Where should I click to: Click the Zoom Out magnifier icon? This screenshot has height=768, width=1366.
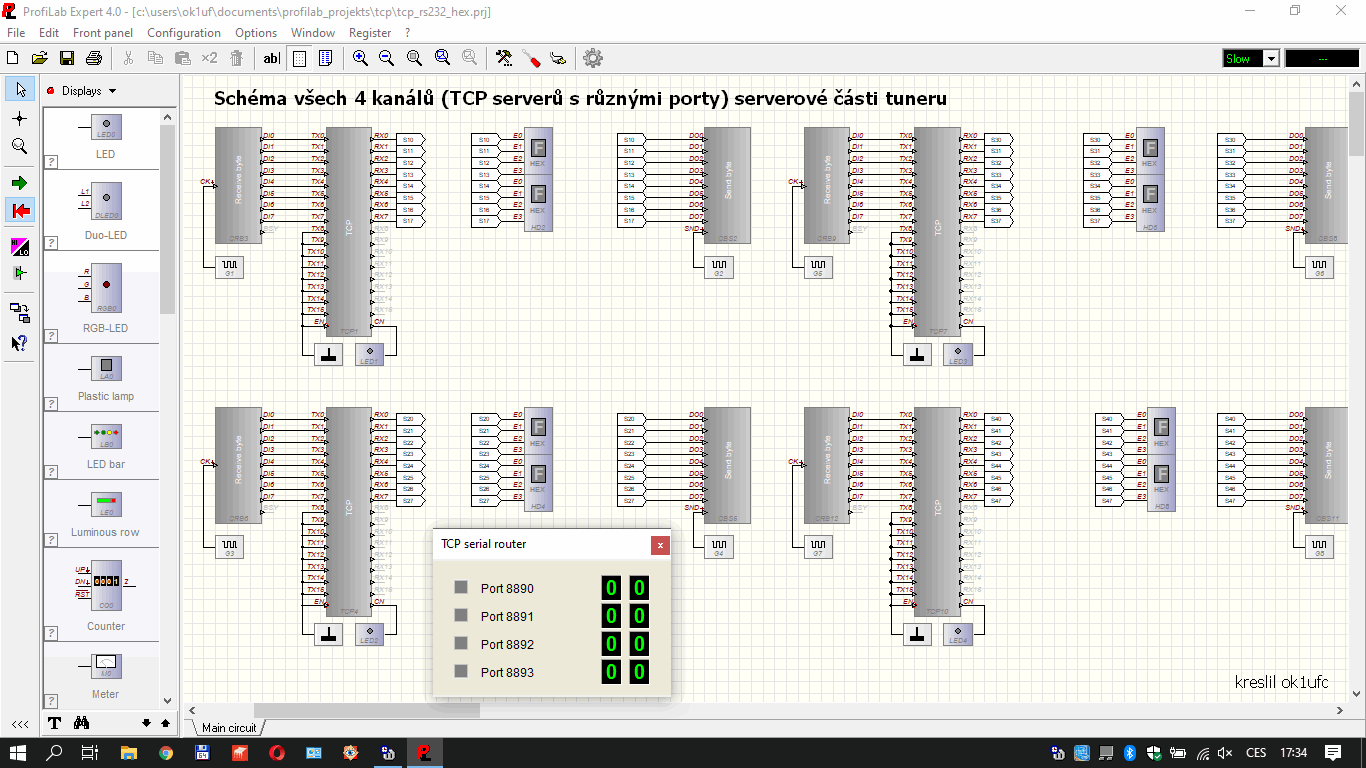coord(386,58)
